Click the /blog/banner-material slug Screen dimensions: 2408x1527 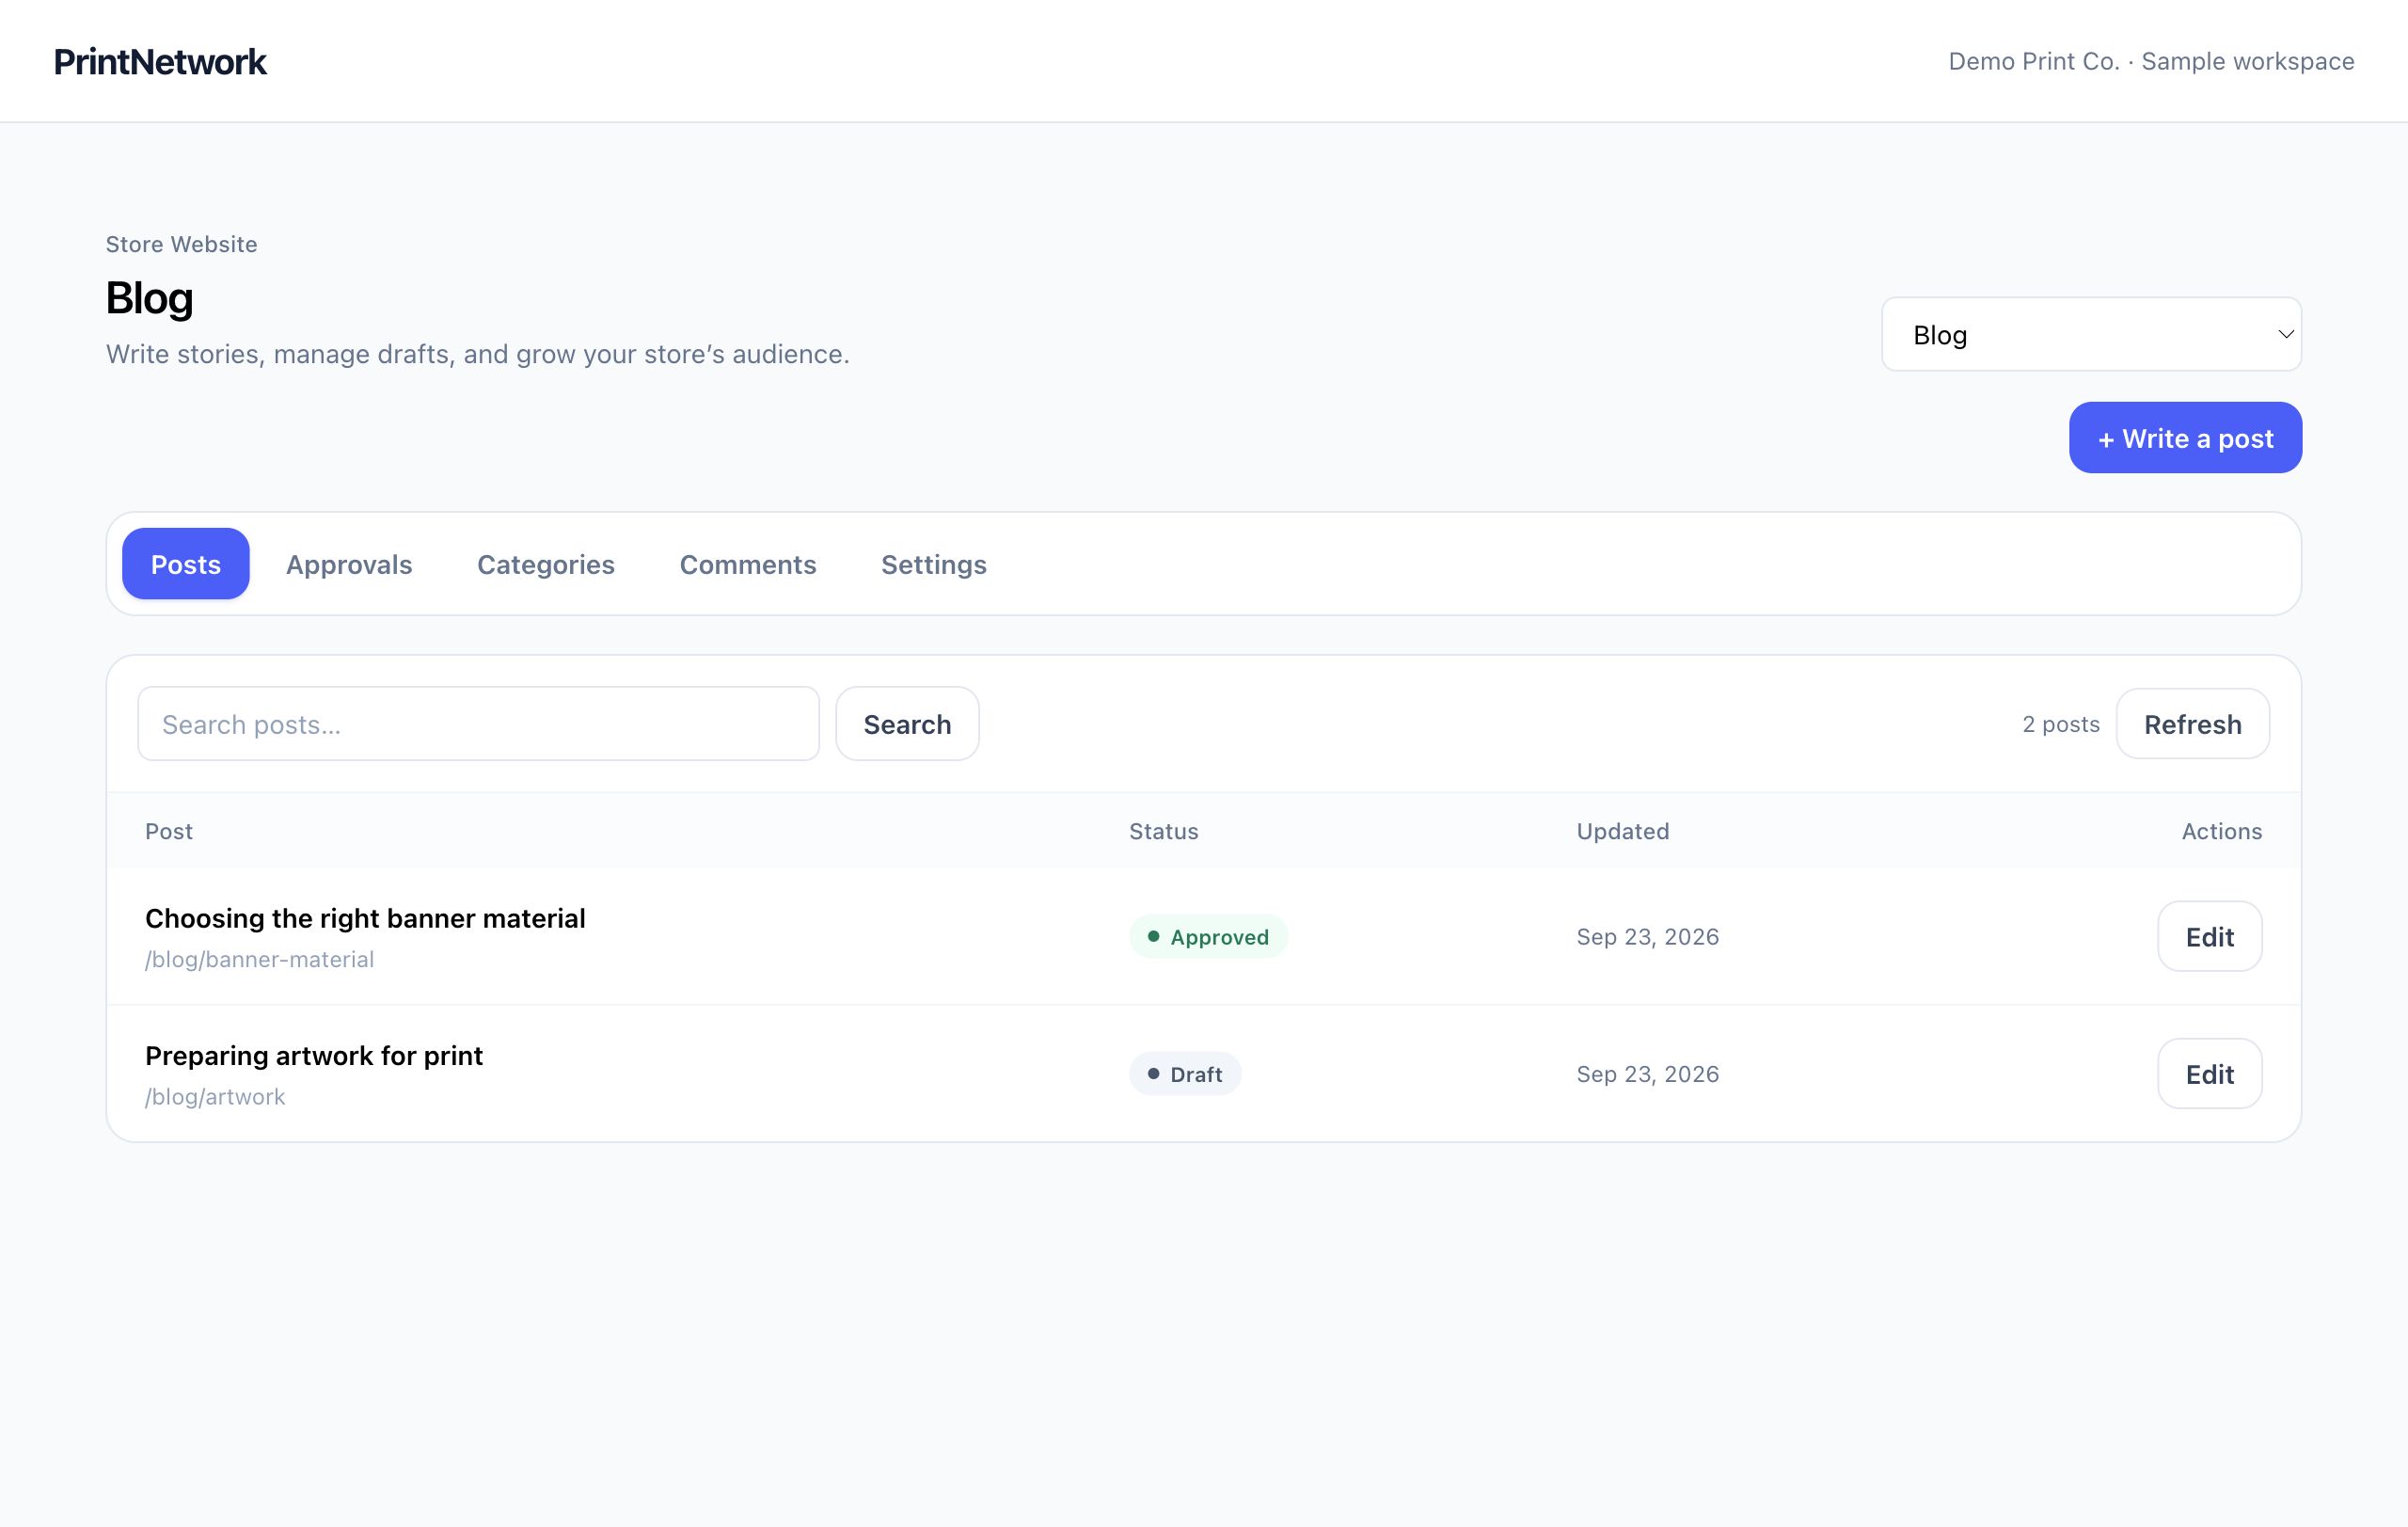pos(259,960)
